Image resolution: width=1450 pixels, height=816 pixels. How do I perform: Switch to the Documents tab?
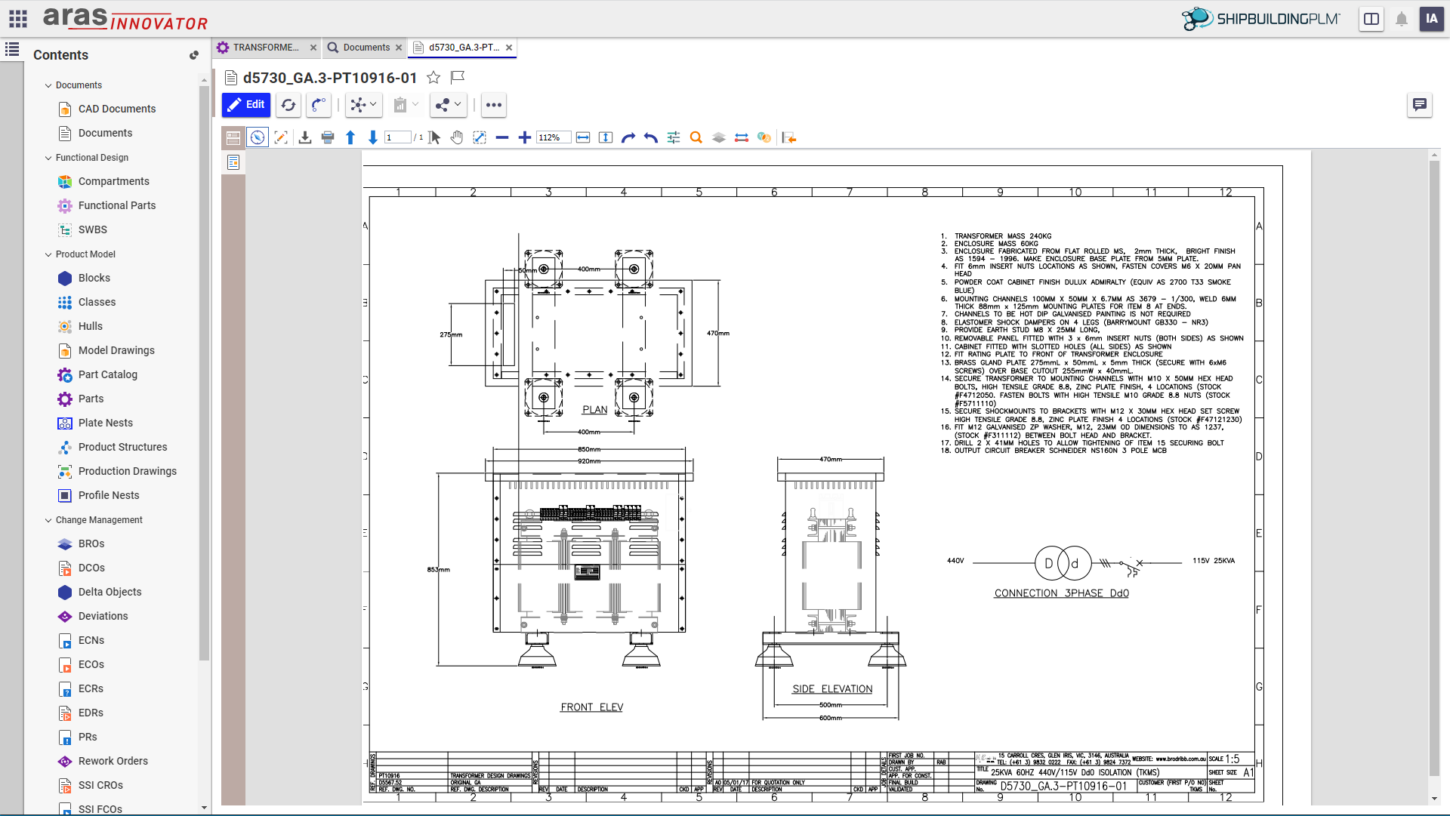coord(364,47)
